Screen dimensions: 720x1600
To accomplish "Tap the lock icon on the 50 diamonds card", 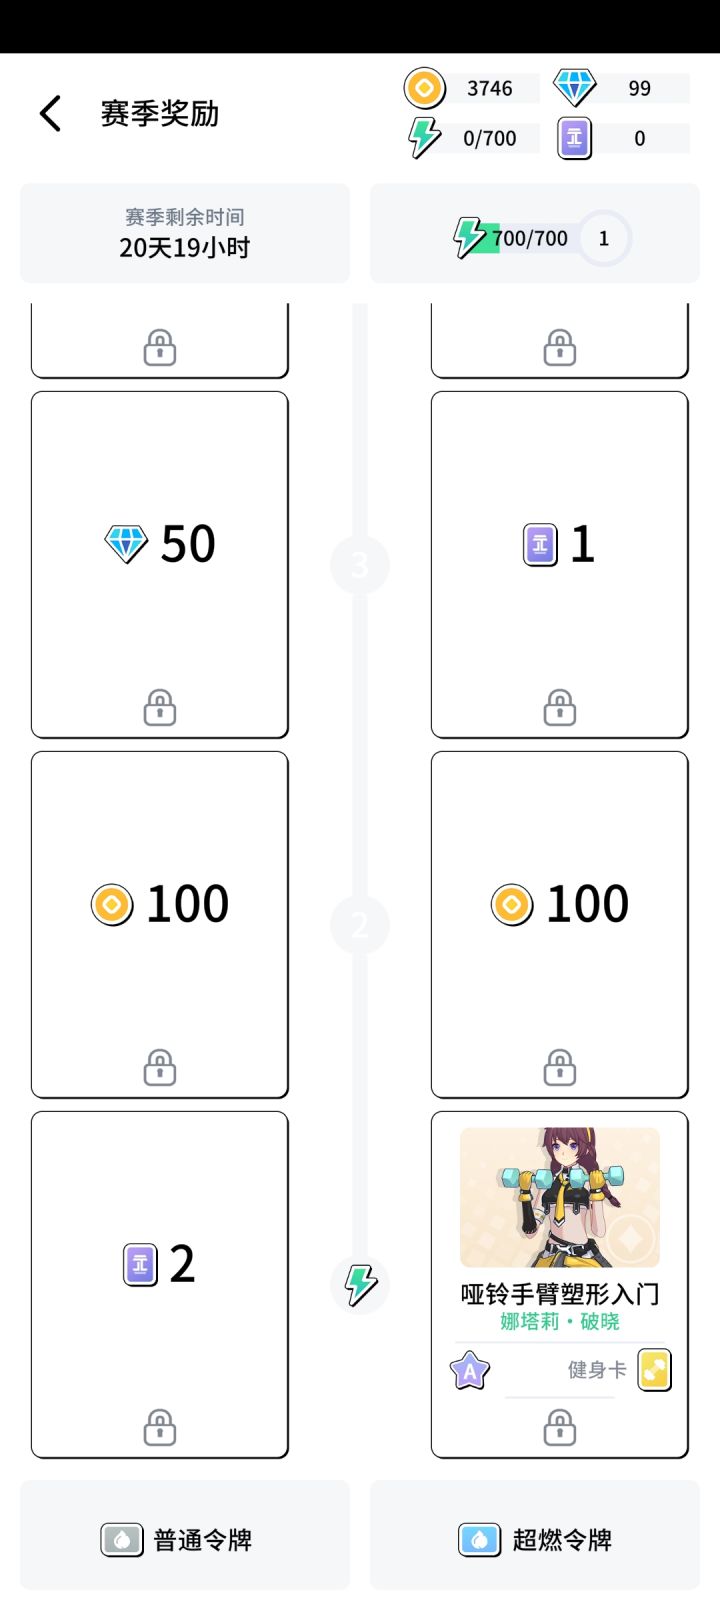I will click(160, 708).
